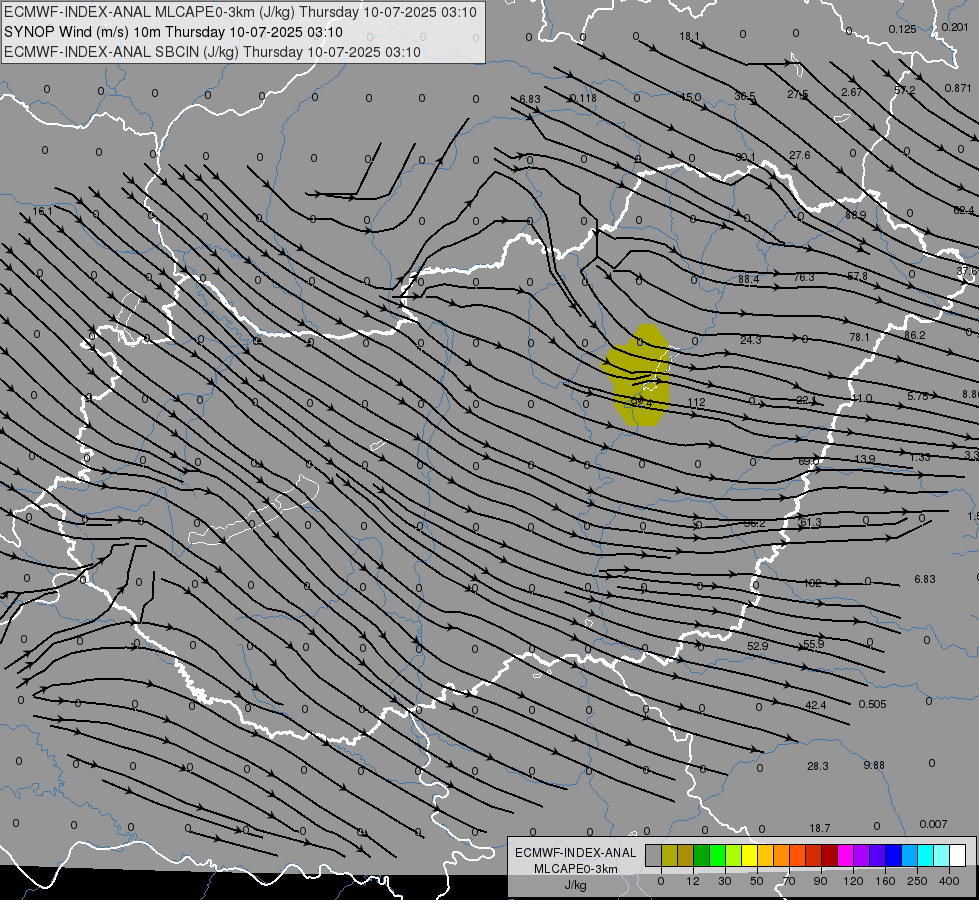Click the bright green legend swatch
979x900 pixels.
[717, 855]
